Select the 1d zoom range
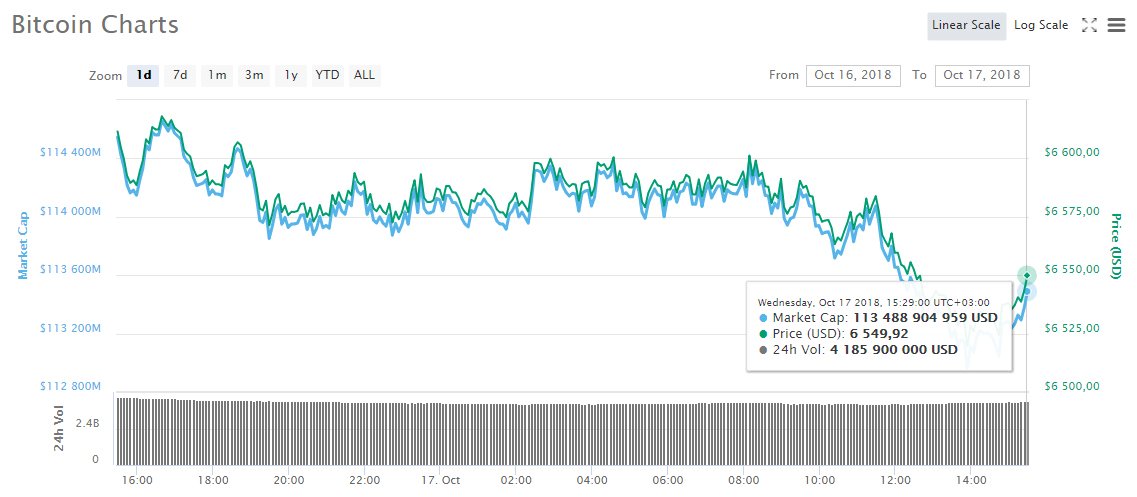This screenshot has width=1137, height=497. [144, 75]
